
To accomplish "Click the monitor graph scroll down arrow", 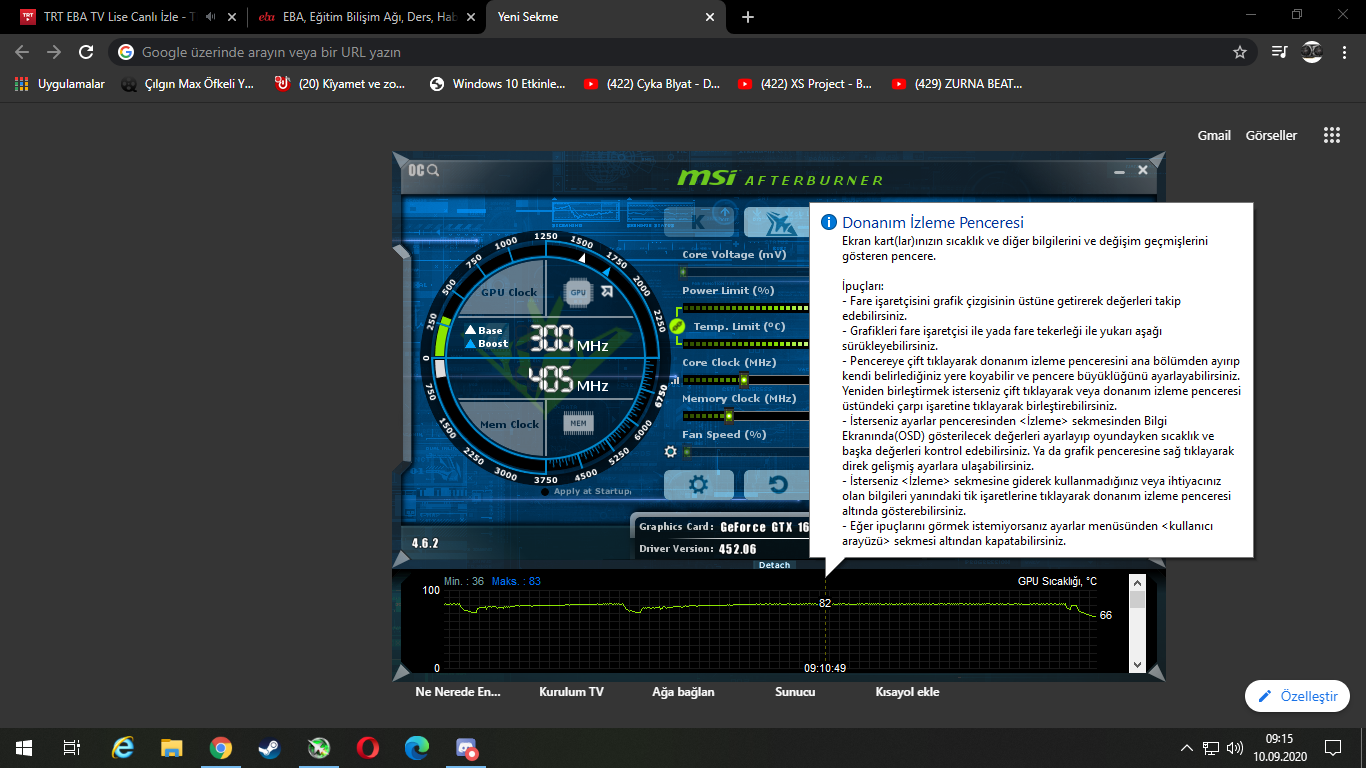I will tap(1137, 663).
